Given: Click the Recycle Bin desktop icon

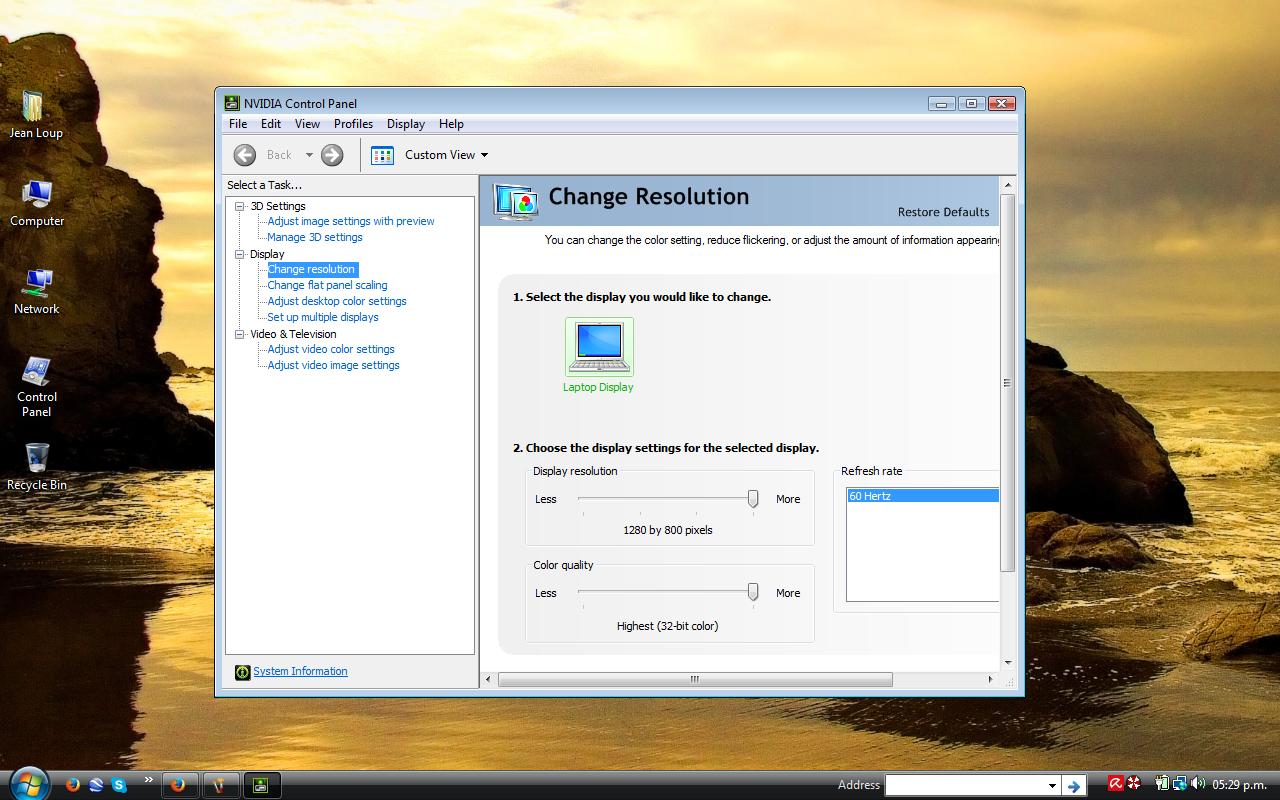Looking at the screenshot, I should tap(37, 458).
